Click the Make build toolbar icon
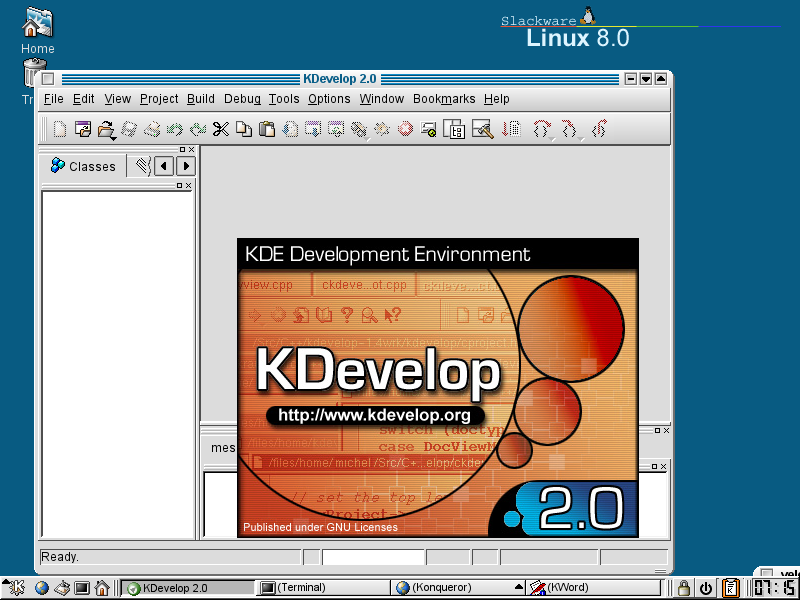 336,129
